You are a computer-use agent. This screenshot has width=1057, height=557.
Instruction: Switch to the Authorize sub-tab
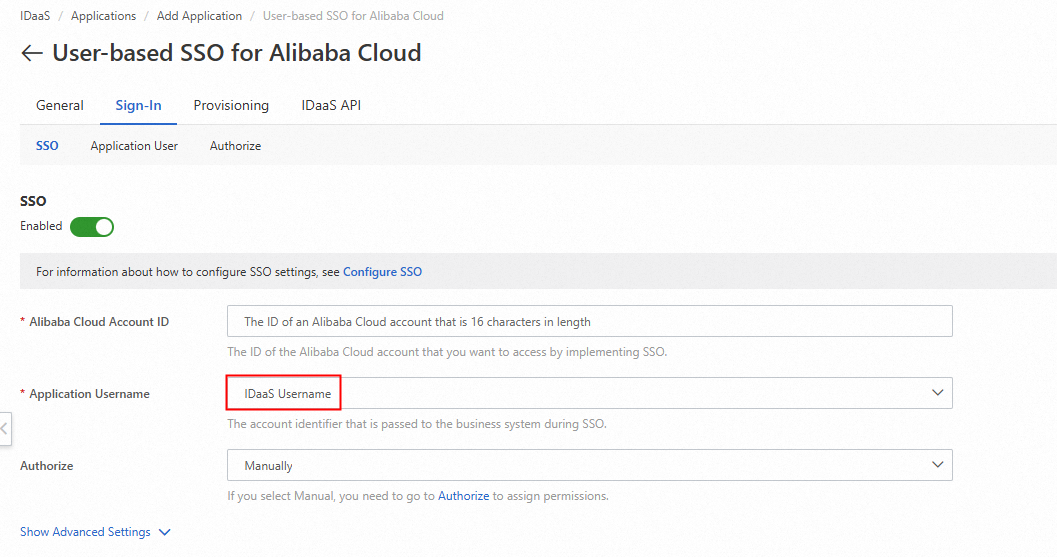coord(235,146)
